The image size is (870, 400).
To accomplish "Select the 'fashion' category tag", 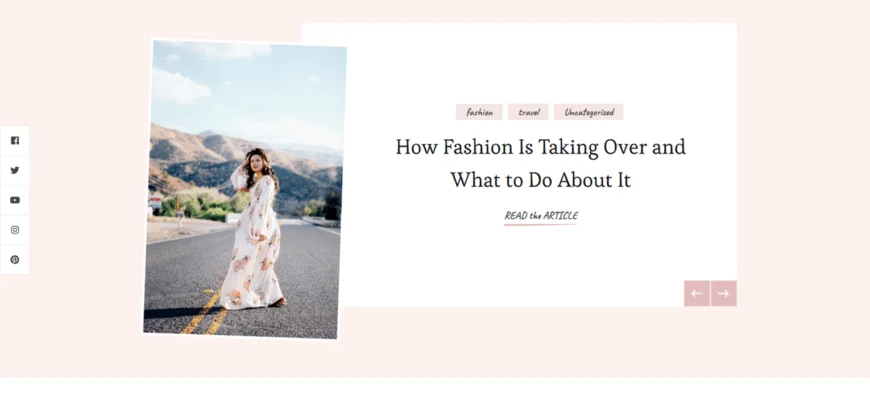I will tap(479, 112).
